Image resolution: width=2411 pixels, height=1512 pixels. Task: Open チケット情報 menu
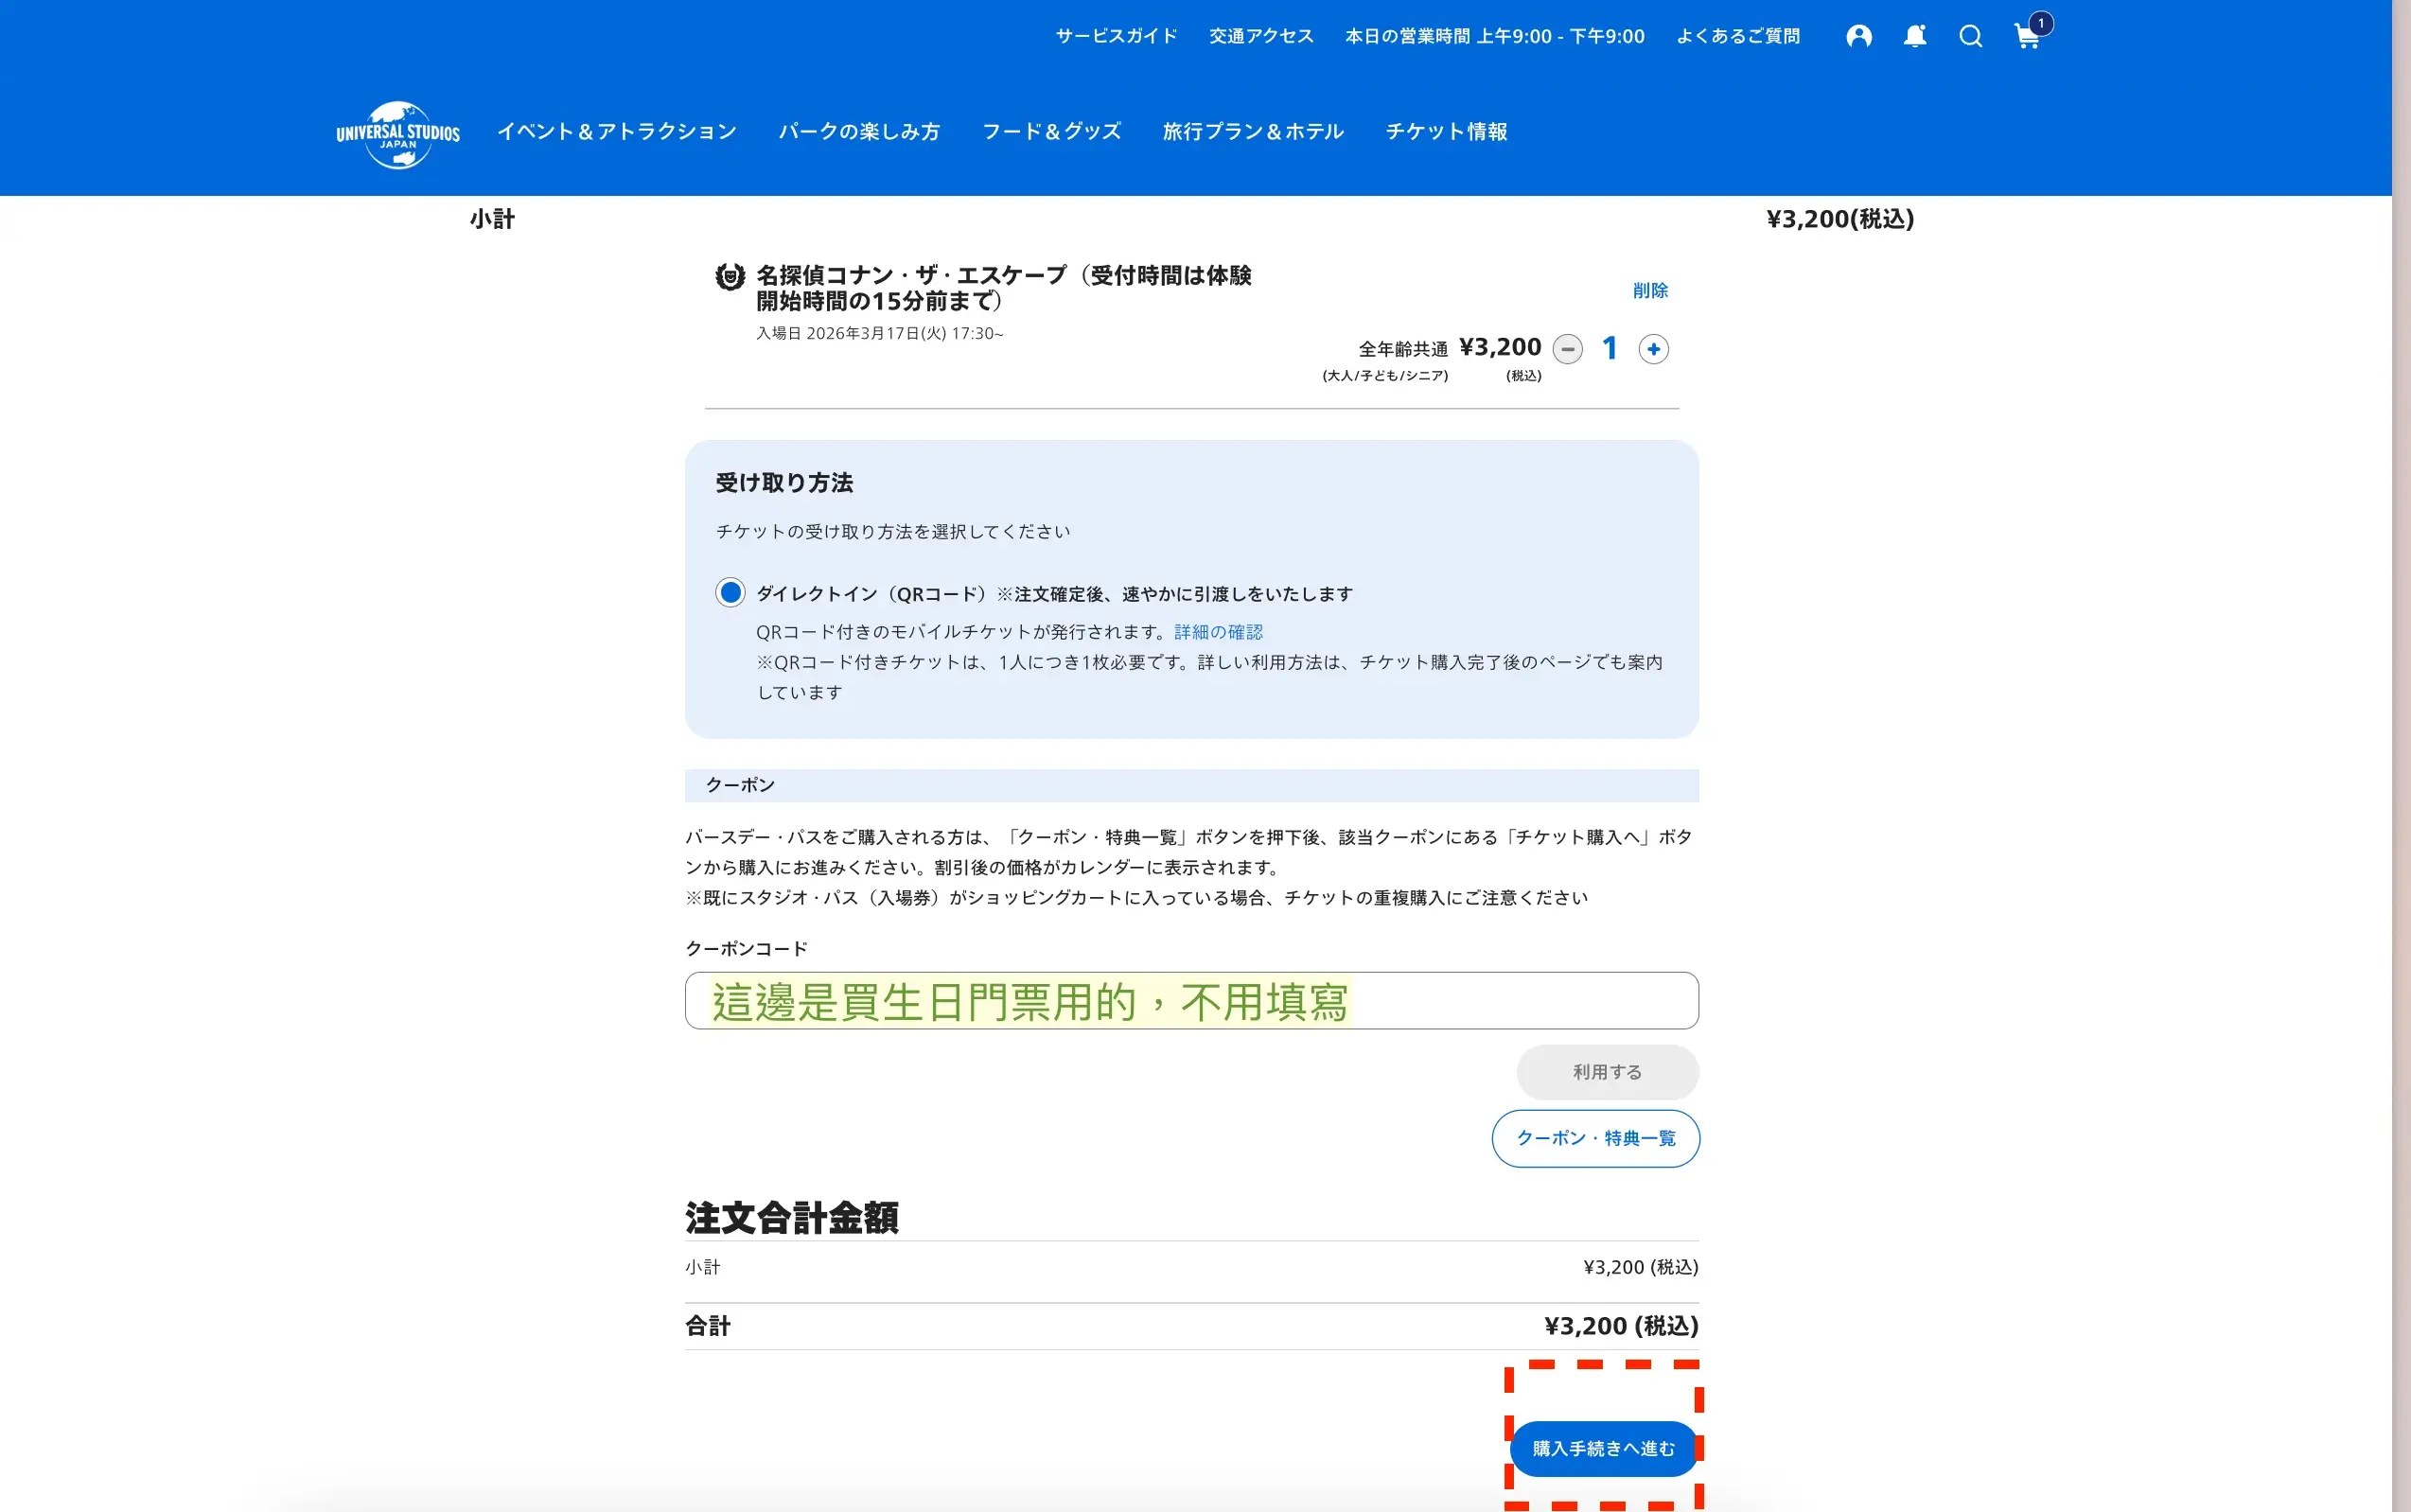[1446, 132]
